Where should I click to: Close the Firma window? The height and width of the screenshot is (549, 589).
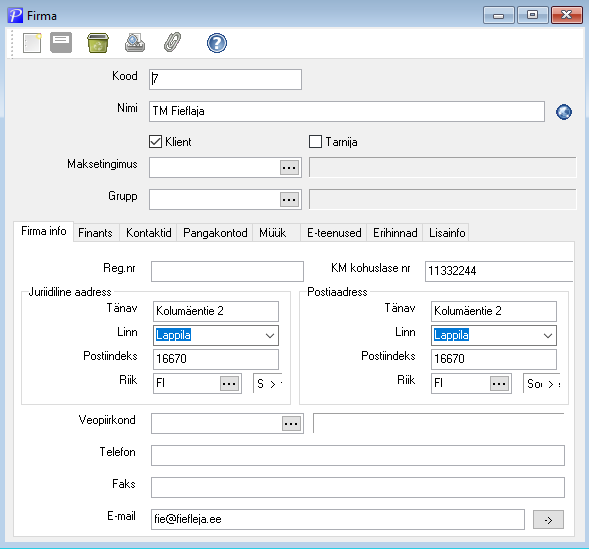[567, 16]
